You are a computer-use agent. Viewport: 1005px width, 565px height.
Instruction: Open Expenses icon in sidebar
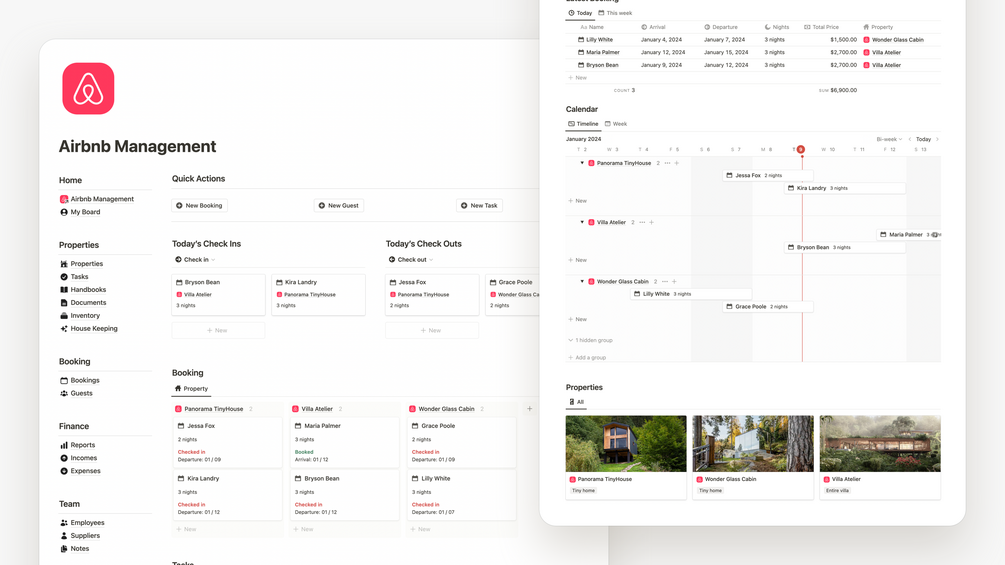click(x=64, y=471)
